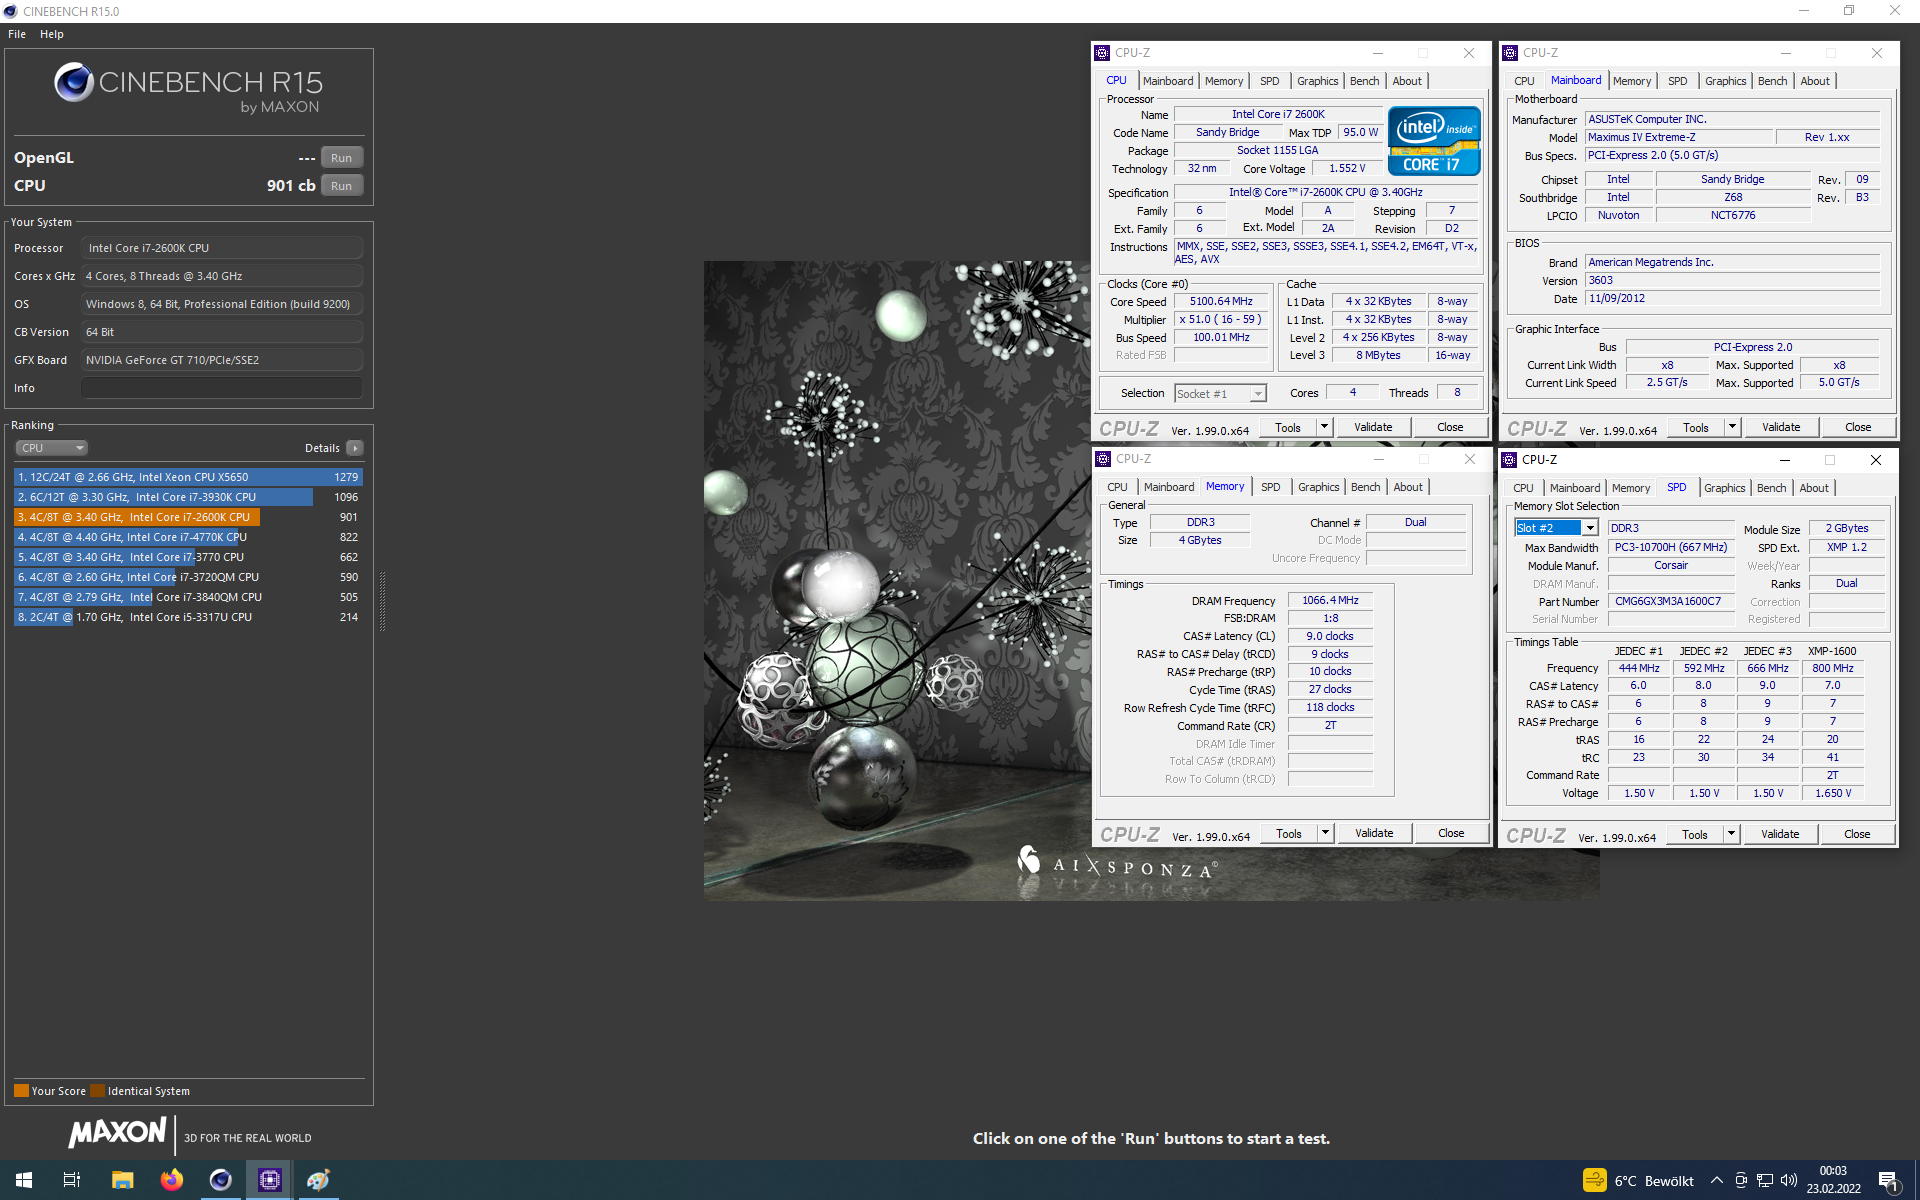
Task: Click Close button in Memory CPU-Z window
Action: 1451,833
